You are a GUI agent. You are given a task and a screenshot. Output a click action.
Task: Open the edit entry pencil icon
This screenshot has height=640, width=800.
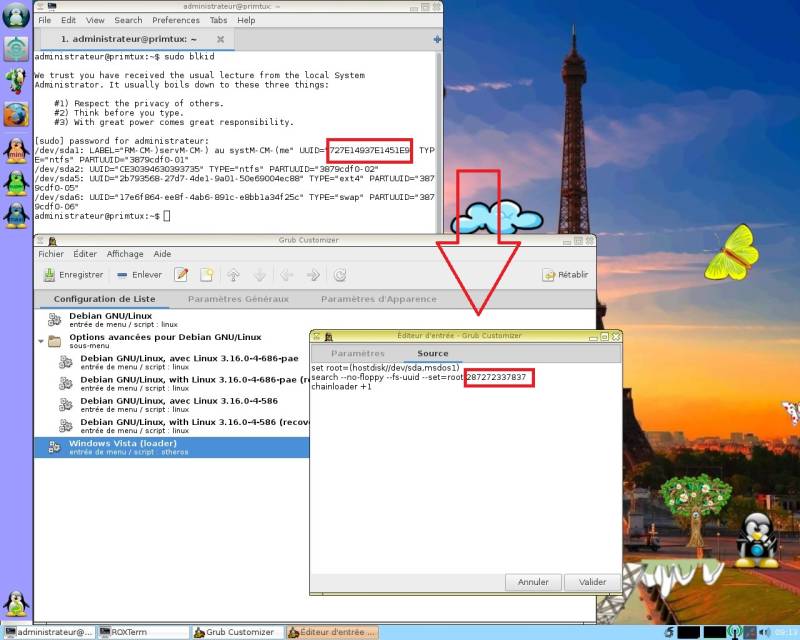pos(181,275)
